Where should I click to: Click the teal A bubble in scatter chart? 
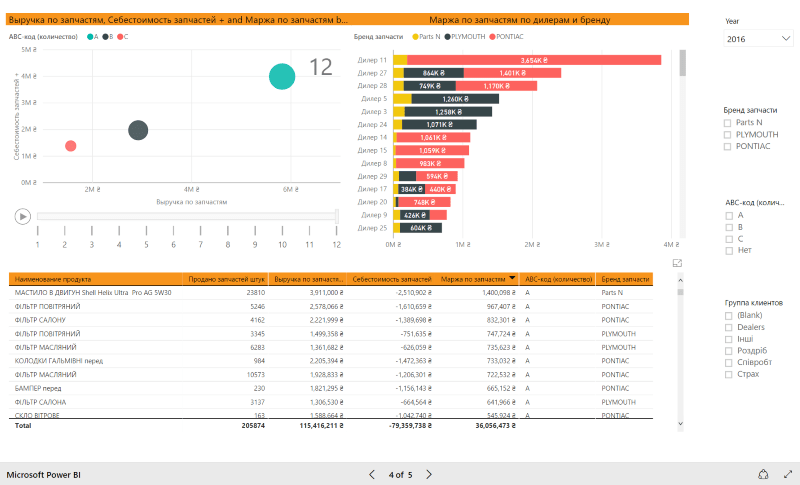pyautogui.click(x=282, y=76)
